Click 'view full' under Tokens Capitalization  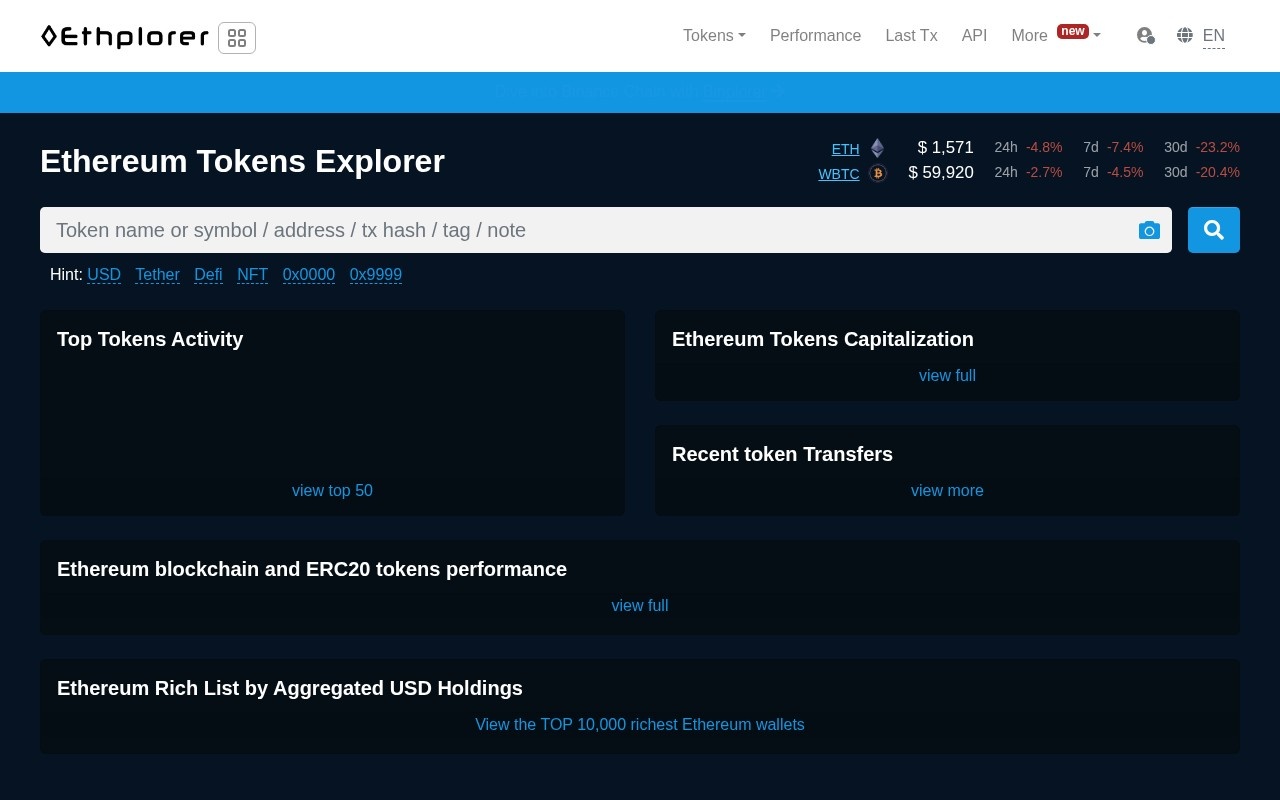[x=947, y=376]
